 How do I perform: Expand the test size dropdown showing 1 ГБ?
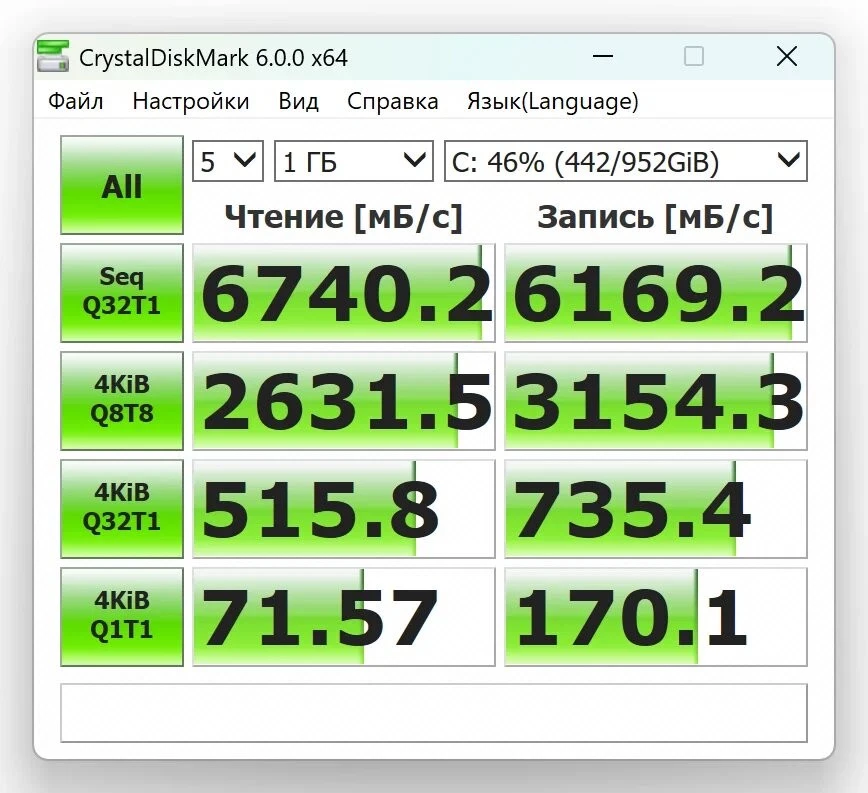click(354, 161)
